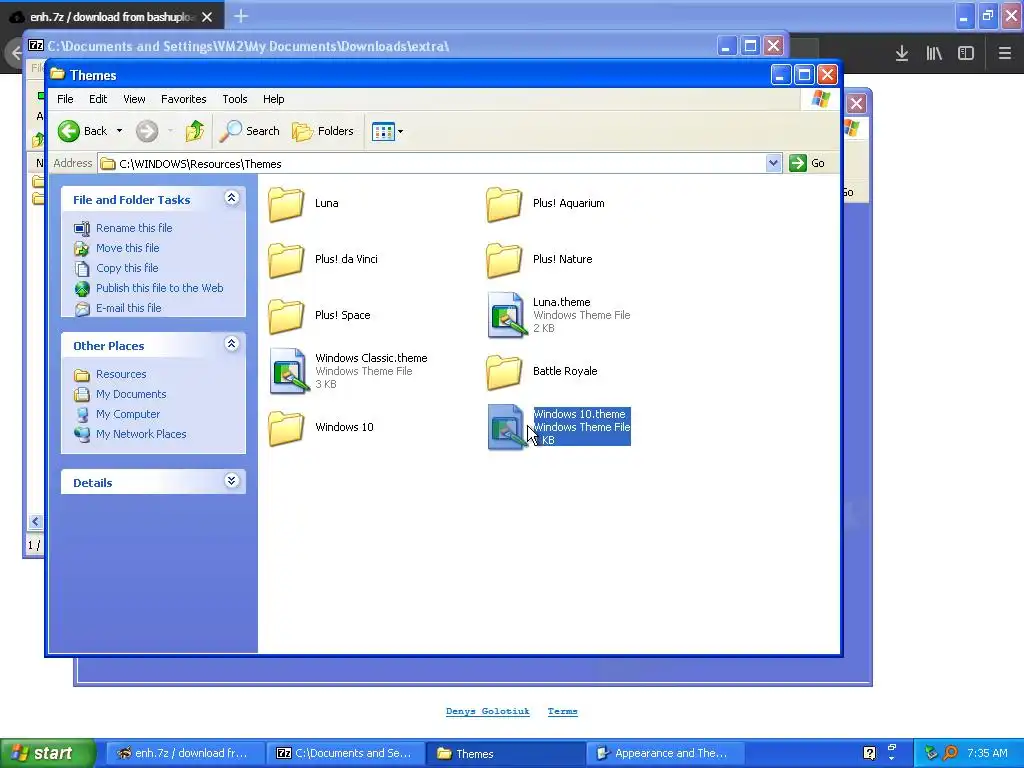Open the Back history dropdown arrow
This screenshot has width=1024, height=768.
pyautogui.click(x=120, y=131)
